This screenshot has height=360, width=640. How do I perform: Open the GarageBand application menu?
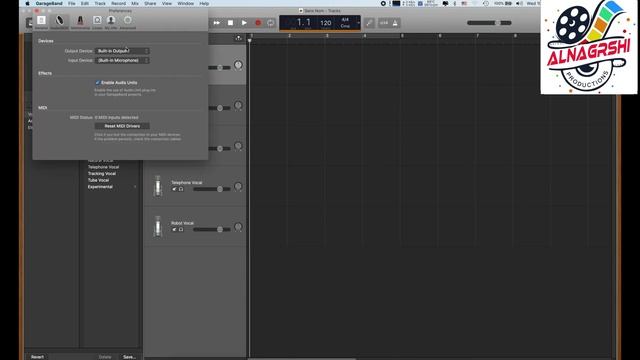click(x=49, y=3)
